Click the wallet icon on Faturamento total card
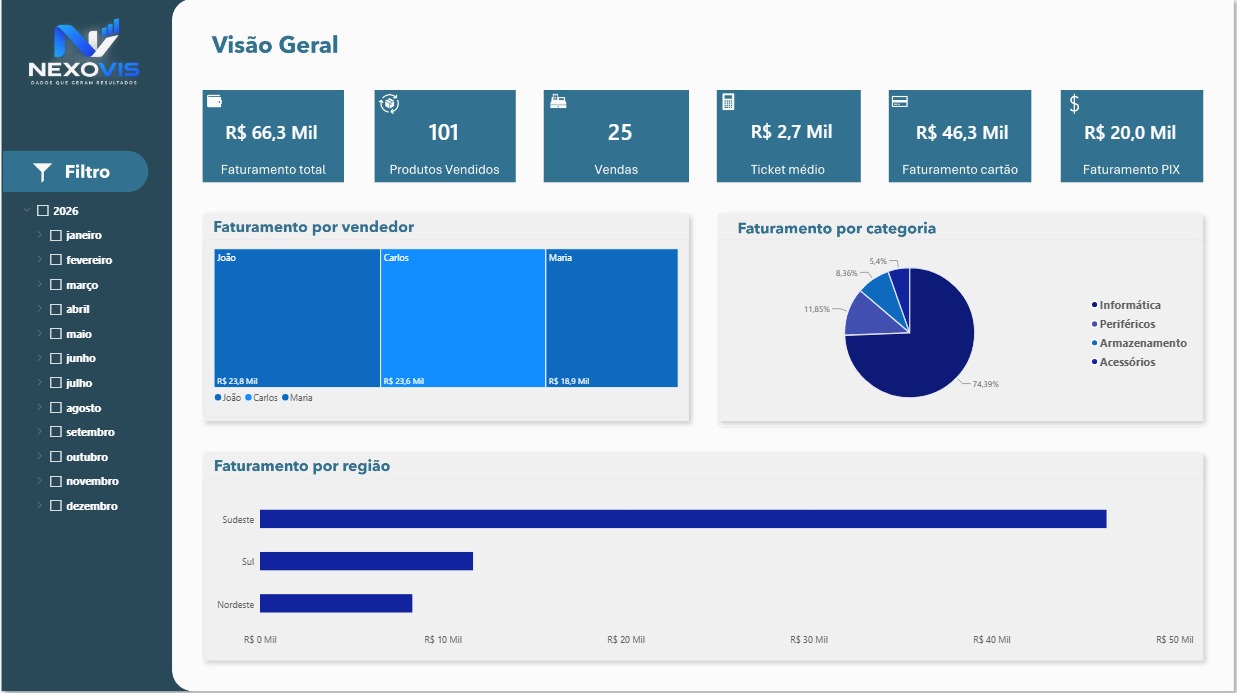1237x693 pixels. pyautogui.click(x=214, y=102)
